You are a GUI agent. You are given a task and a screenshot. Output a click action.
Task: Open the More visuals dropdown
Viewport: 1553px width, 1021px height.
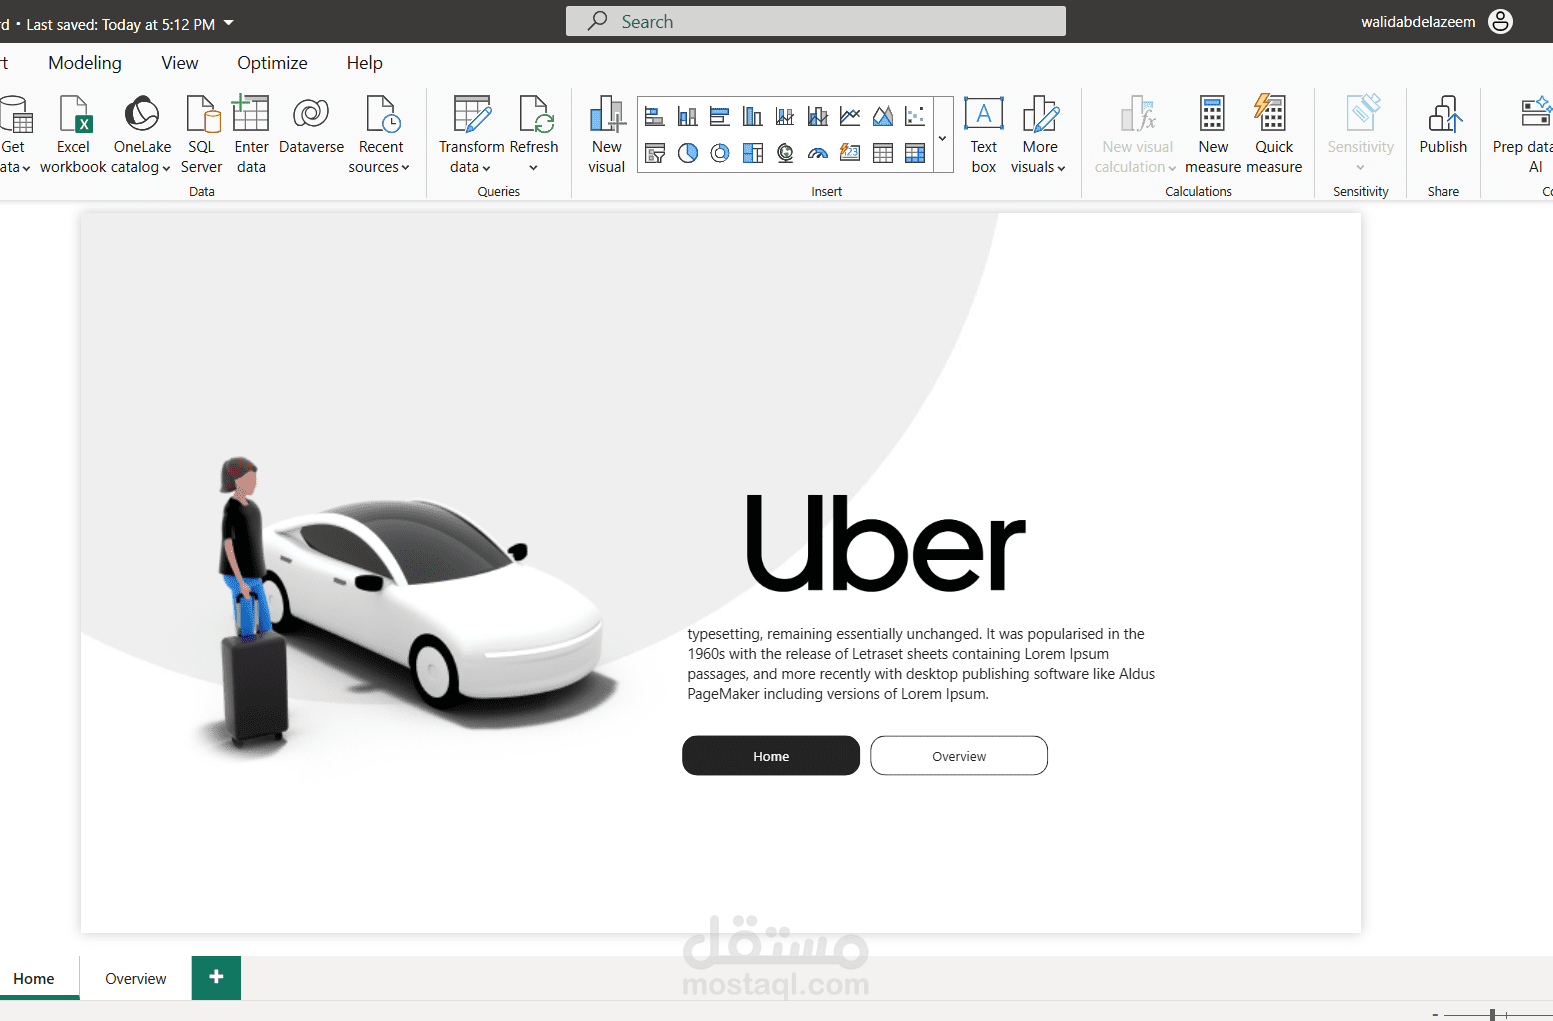[x=1061, y=168]
